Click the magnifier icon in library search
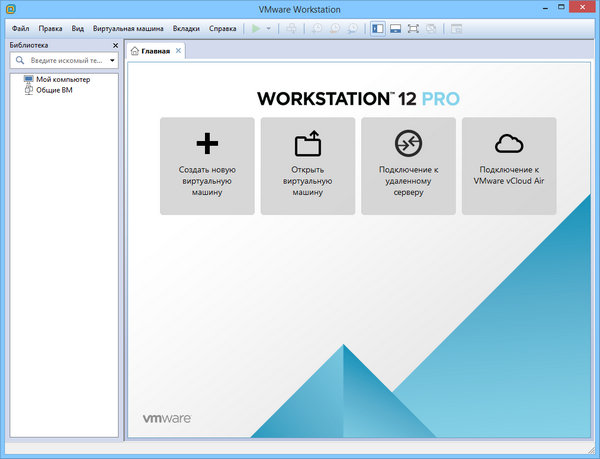This screenshot has width=600, height=459. coord(19,61)
